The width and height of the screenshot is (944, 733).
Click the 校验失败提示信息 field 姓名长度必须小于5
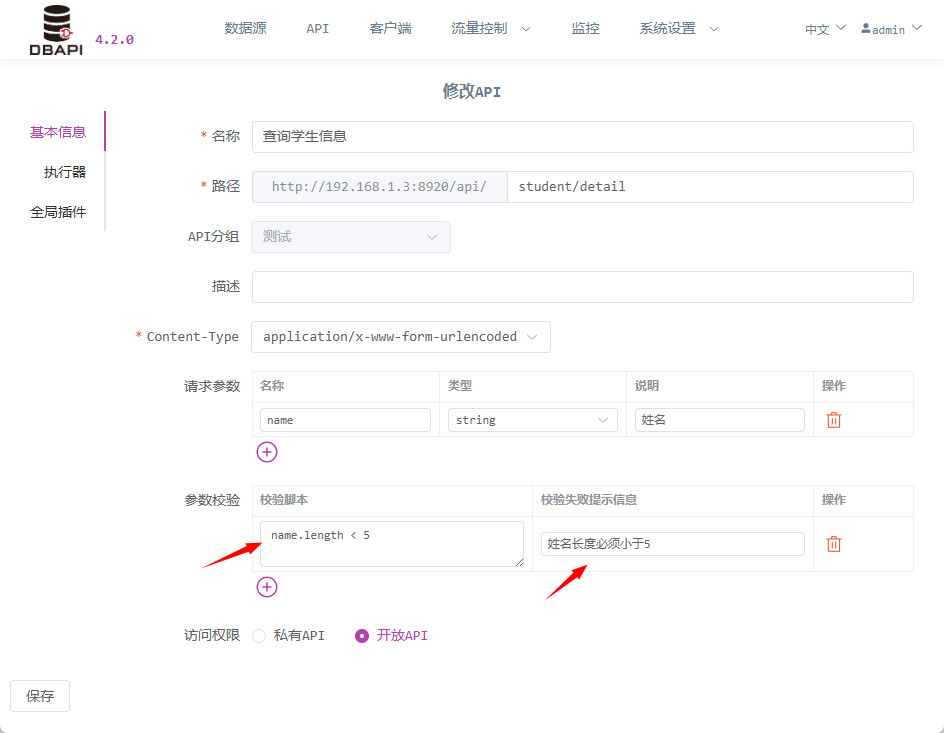672,544
